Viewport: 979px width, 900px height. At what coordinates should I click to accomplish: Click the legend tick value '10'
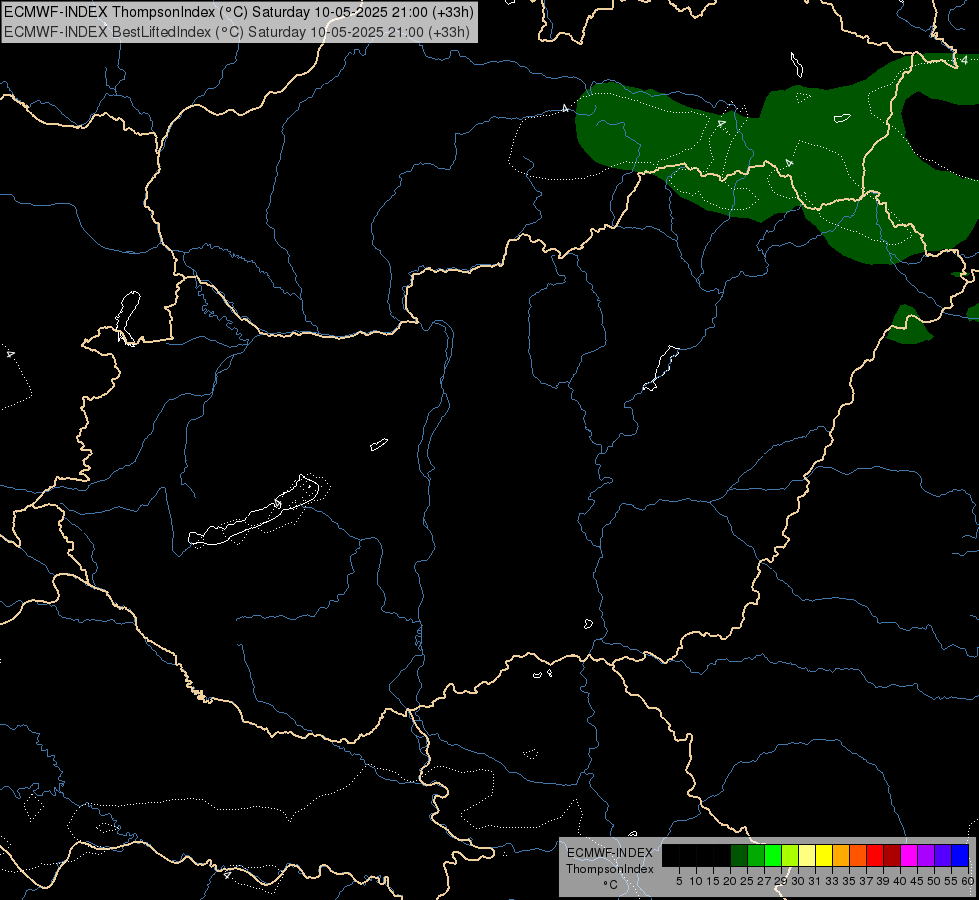pos(696,881)
